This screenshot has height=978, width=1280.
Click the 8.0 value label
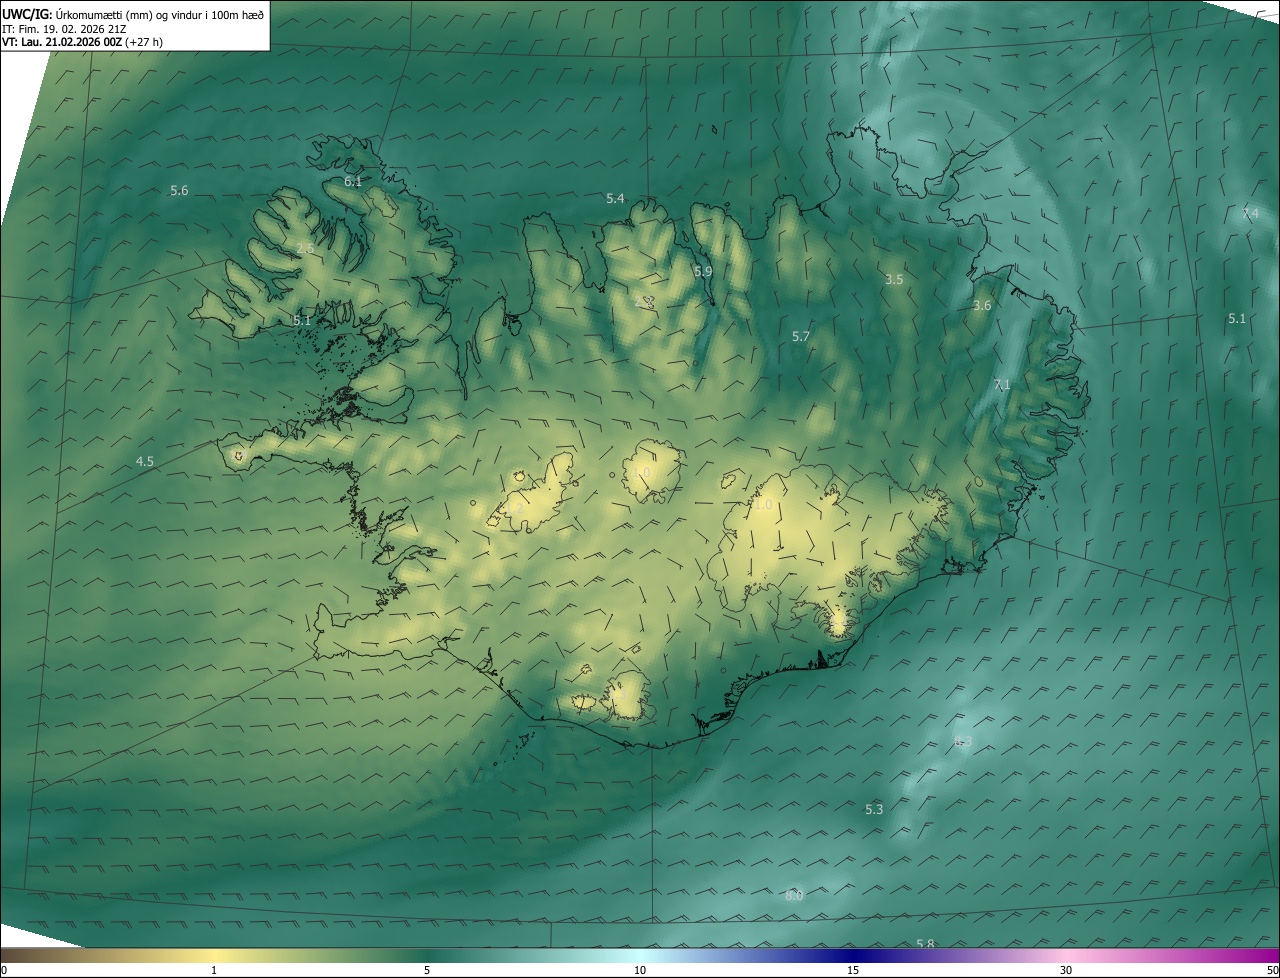(x=794, y=895)
